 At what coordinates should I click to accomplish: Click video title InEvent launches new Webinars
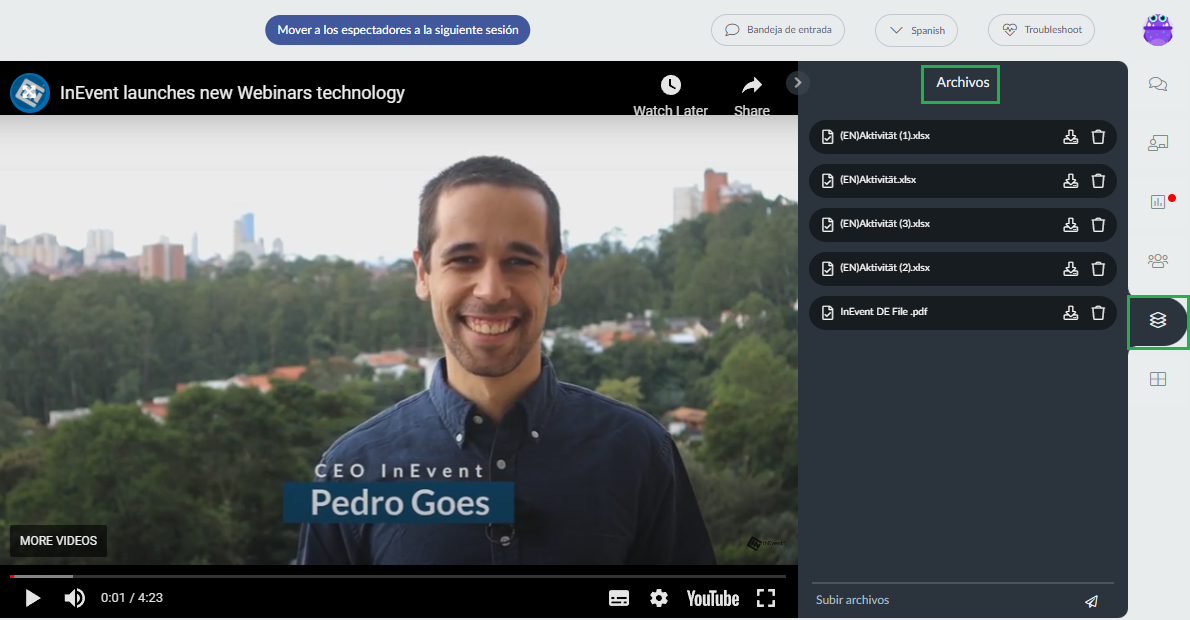click(232, 93)
